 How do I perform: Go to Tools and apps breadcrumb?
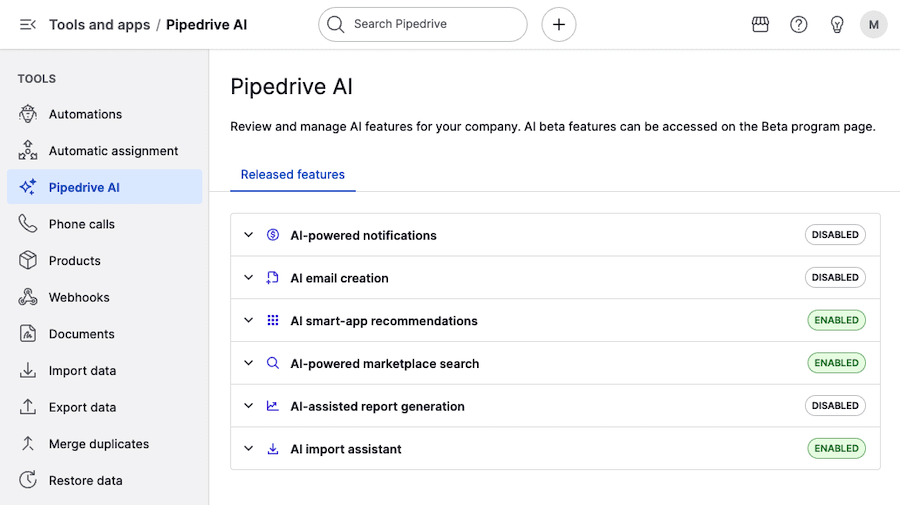[99, 25]
